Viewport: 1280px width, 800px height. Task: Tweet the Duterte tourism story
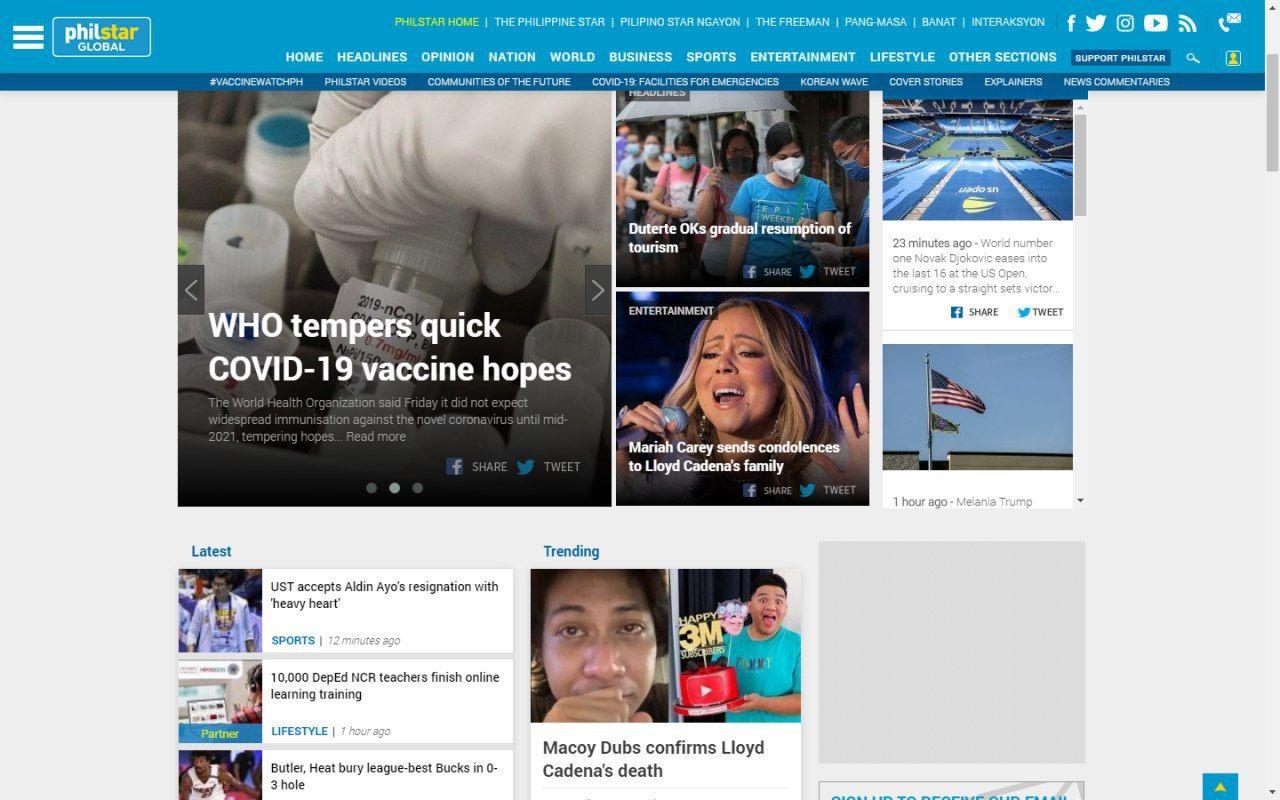(x=827, y=271)
